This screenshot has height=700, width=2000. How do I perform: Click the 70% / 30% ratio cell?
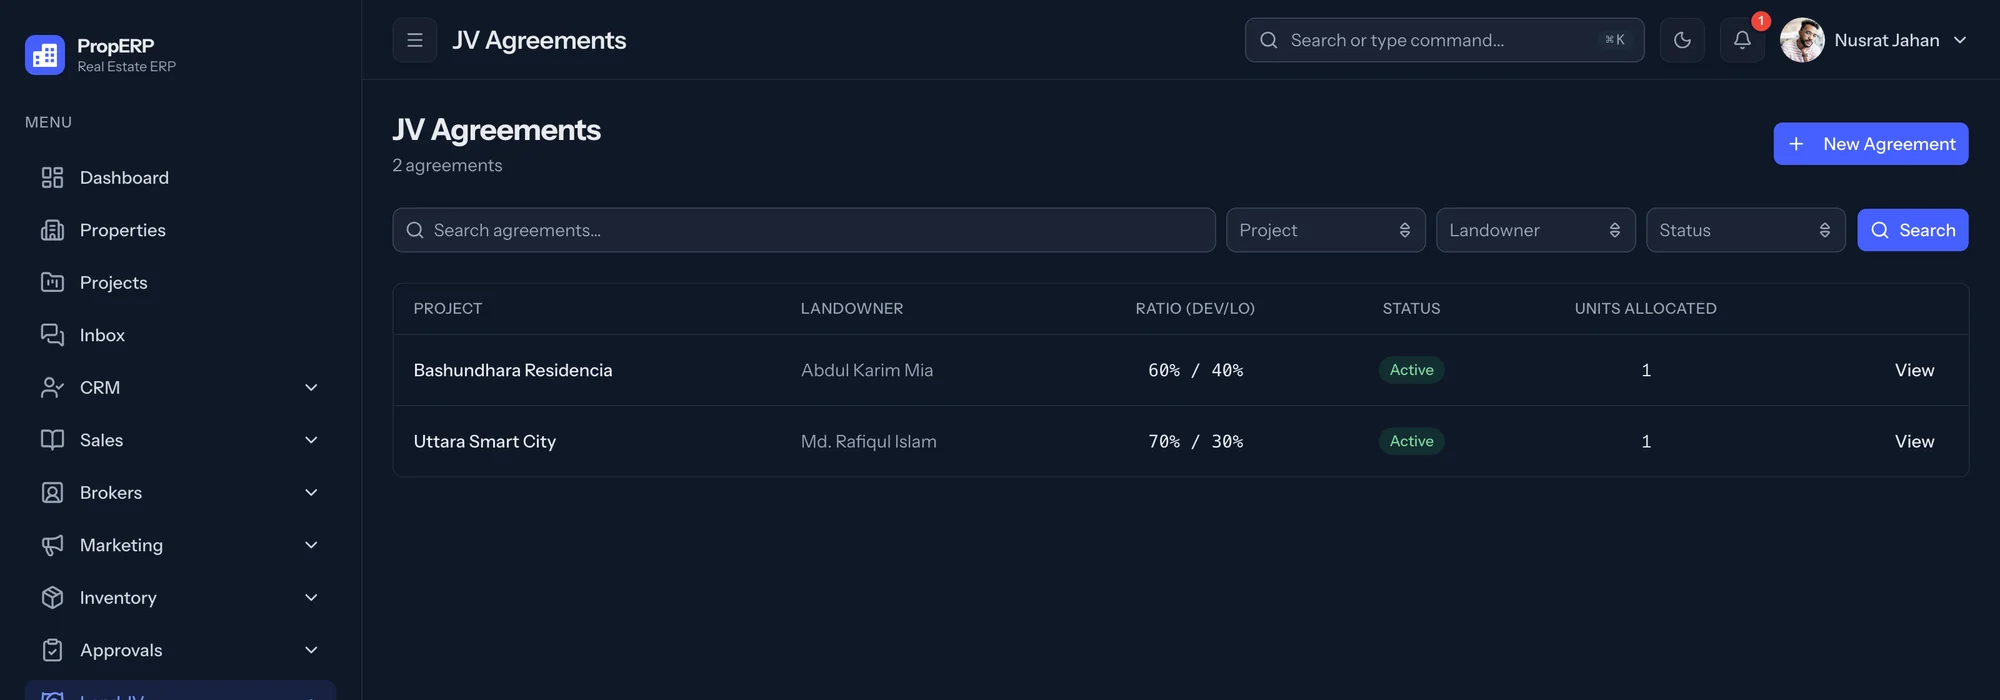[x=1196, y=441]
